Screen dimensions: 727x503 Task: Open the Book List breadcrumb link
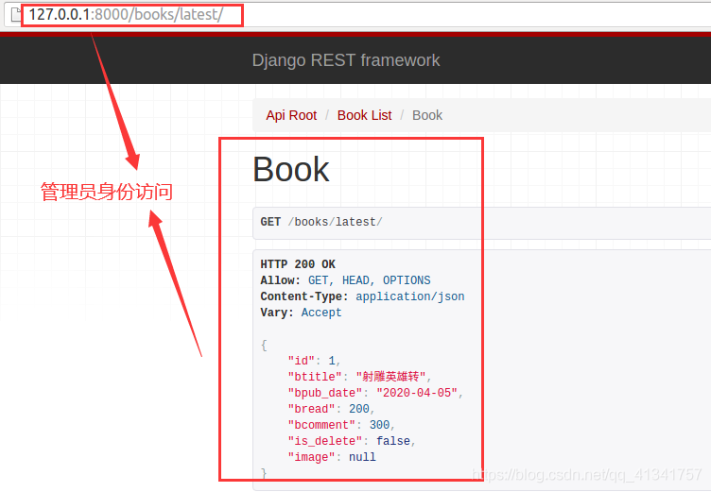(x=364, y=115)
